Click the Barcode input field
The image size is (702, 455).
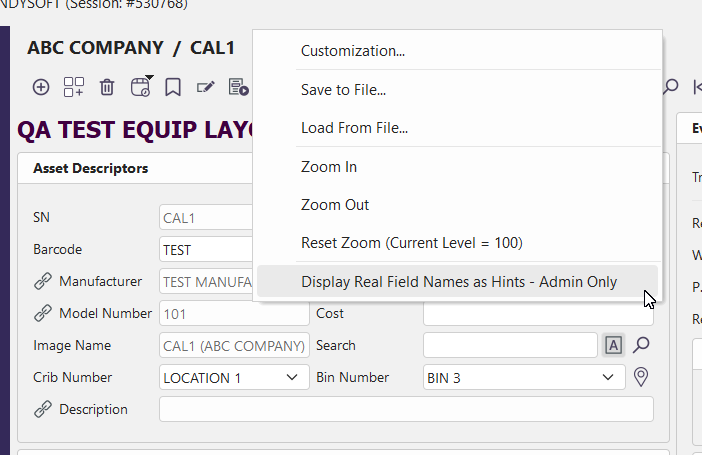point(206,249)
